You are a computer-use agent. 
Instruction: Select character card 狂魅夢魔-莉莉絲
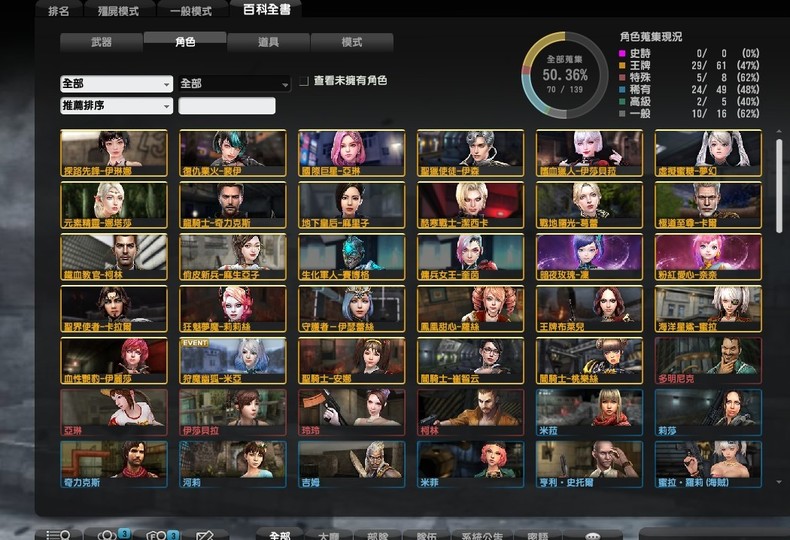point(233,309)
